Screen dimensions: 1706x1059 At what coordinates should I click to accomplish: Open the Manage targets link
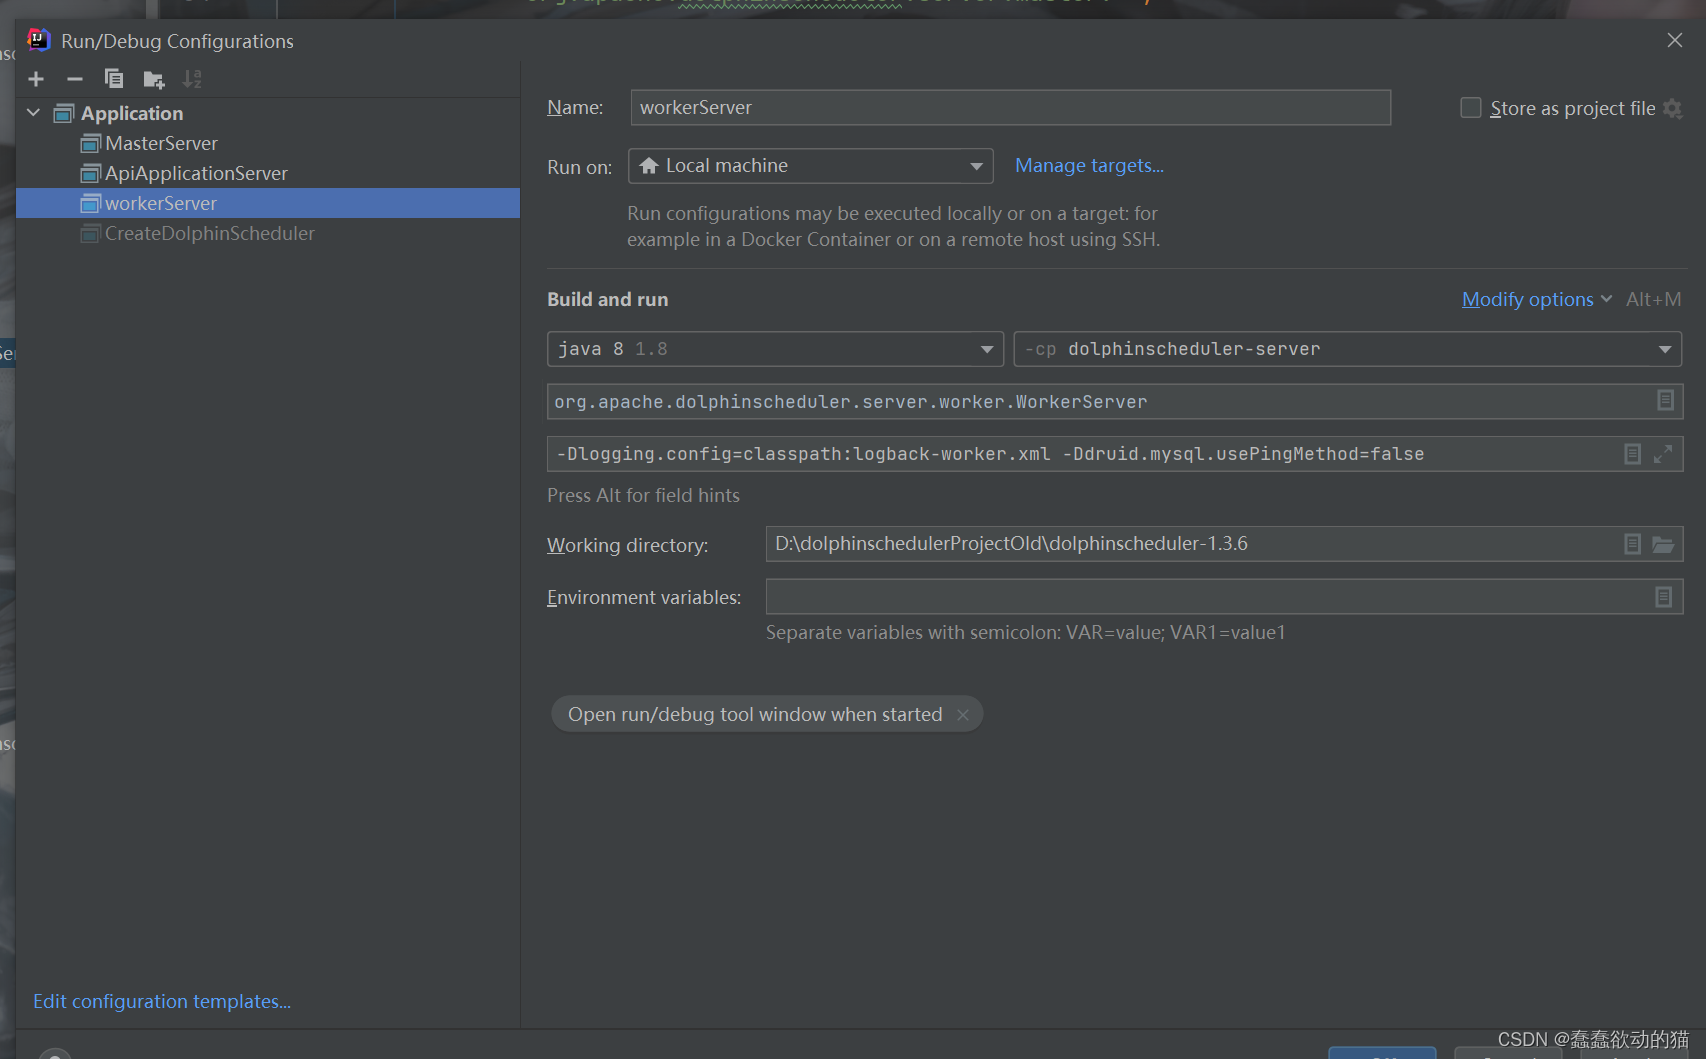[x=1089, y=165]
